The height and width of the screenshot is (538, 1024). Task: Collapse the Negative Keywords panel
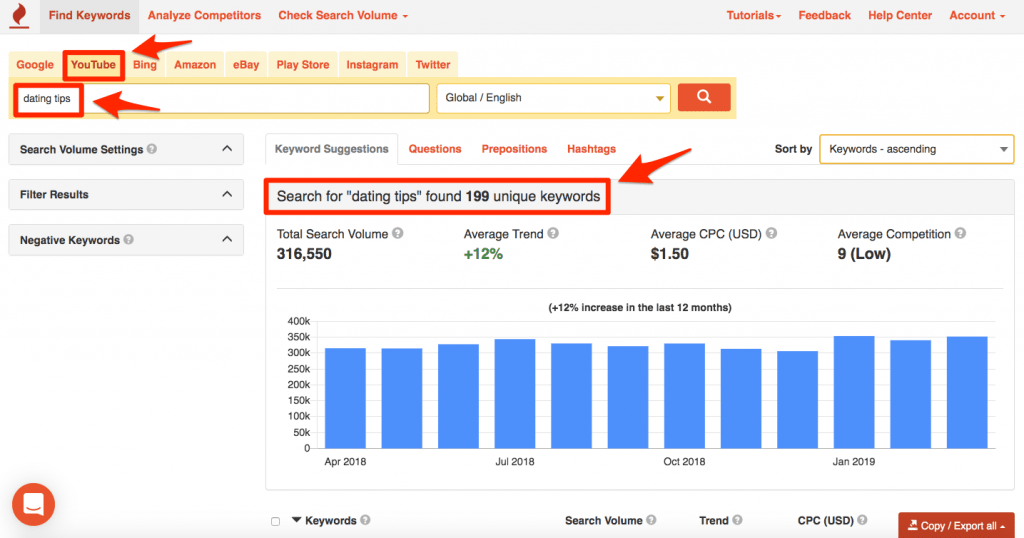click(x=227, y=240)
